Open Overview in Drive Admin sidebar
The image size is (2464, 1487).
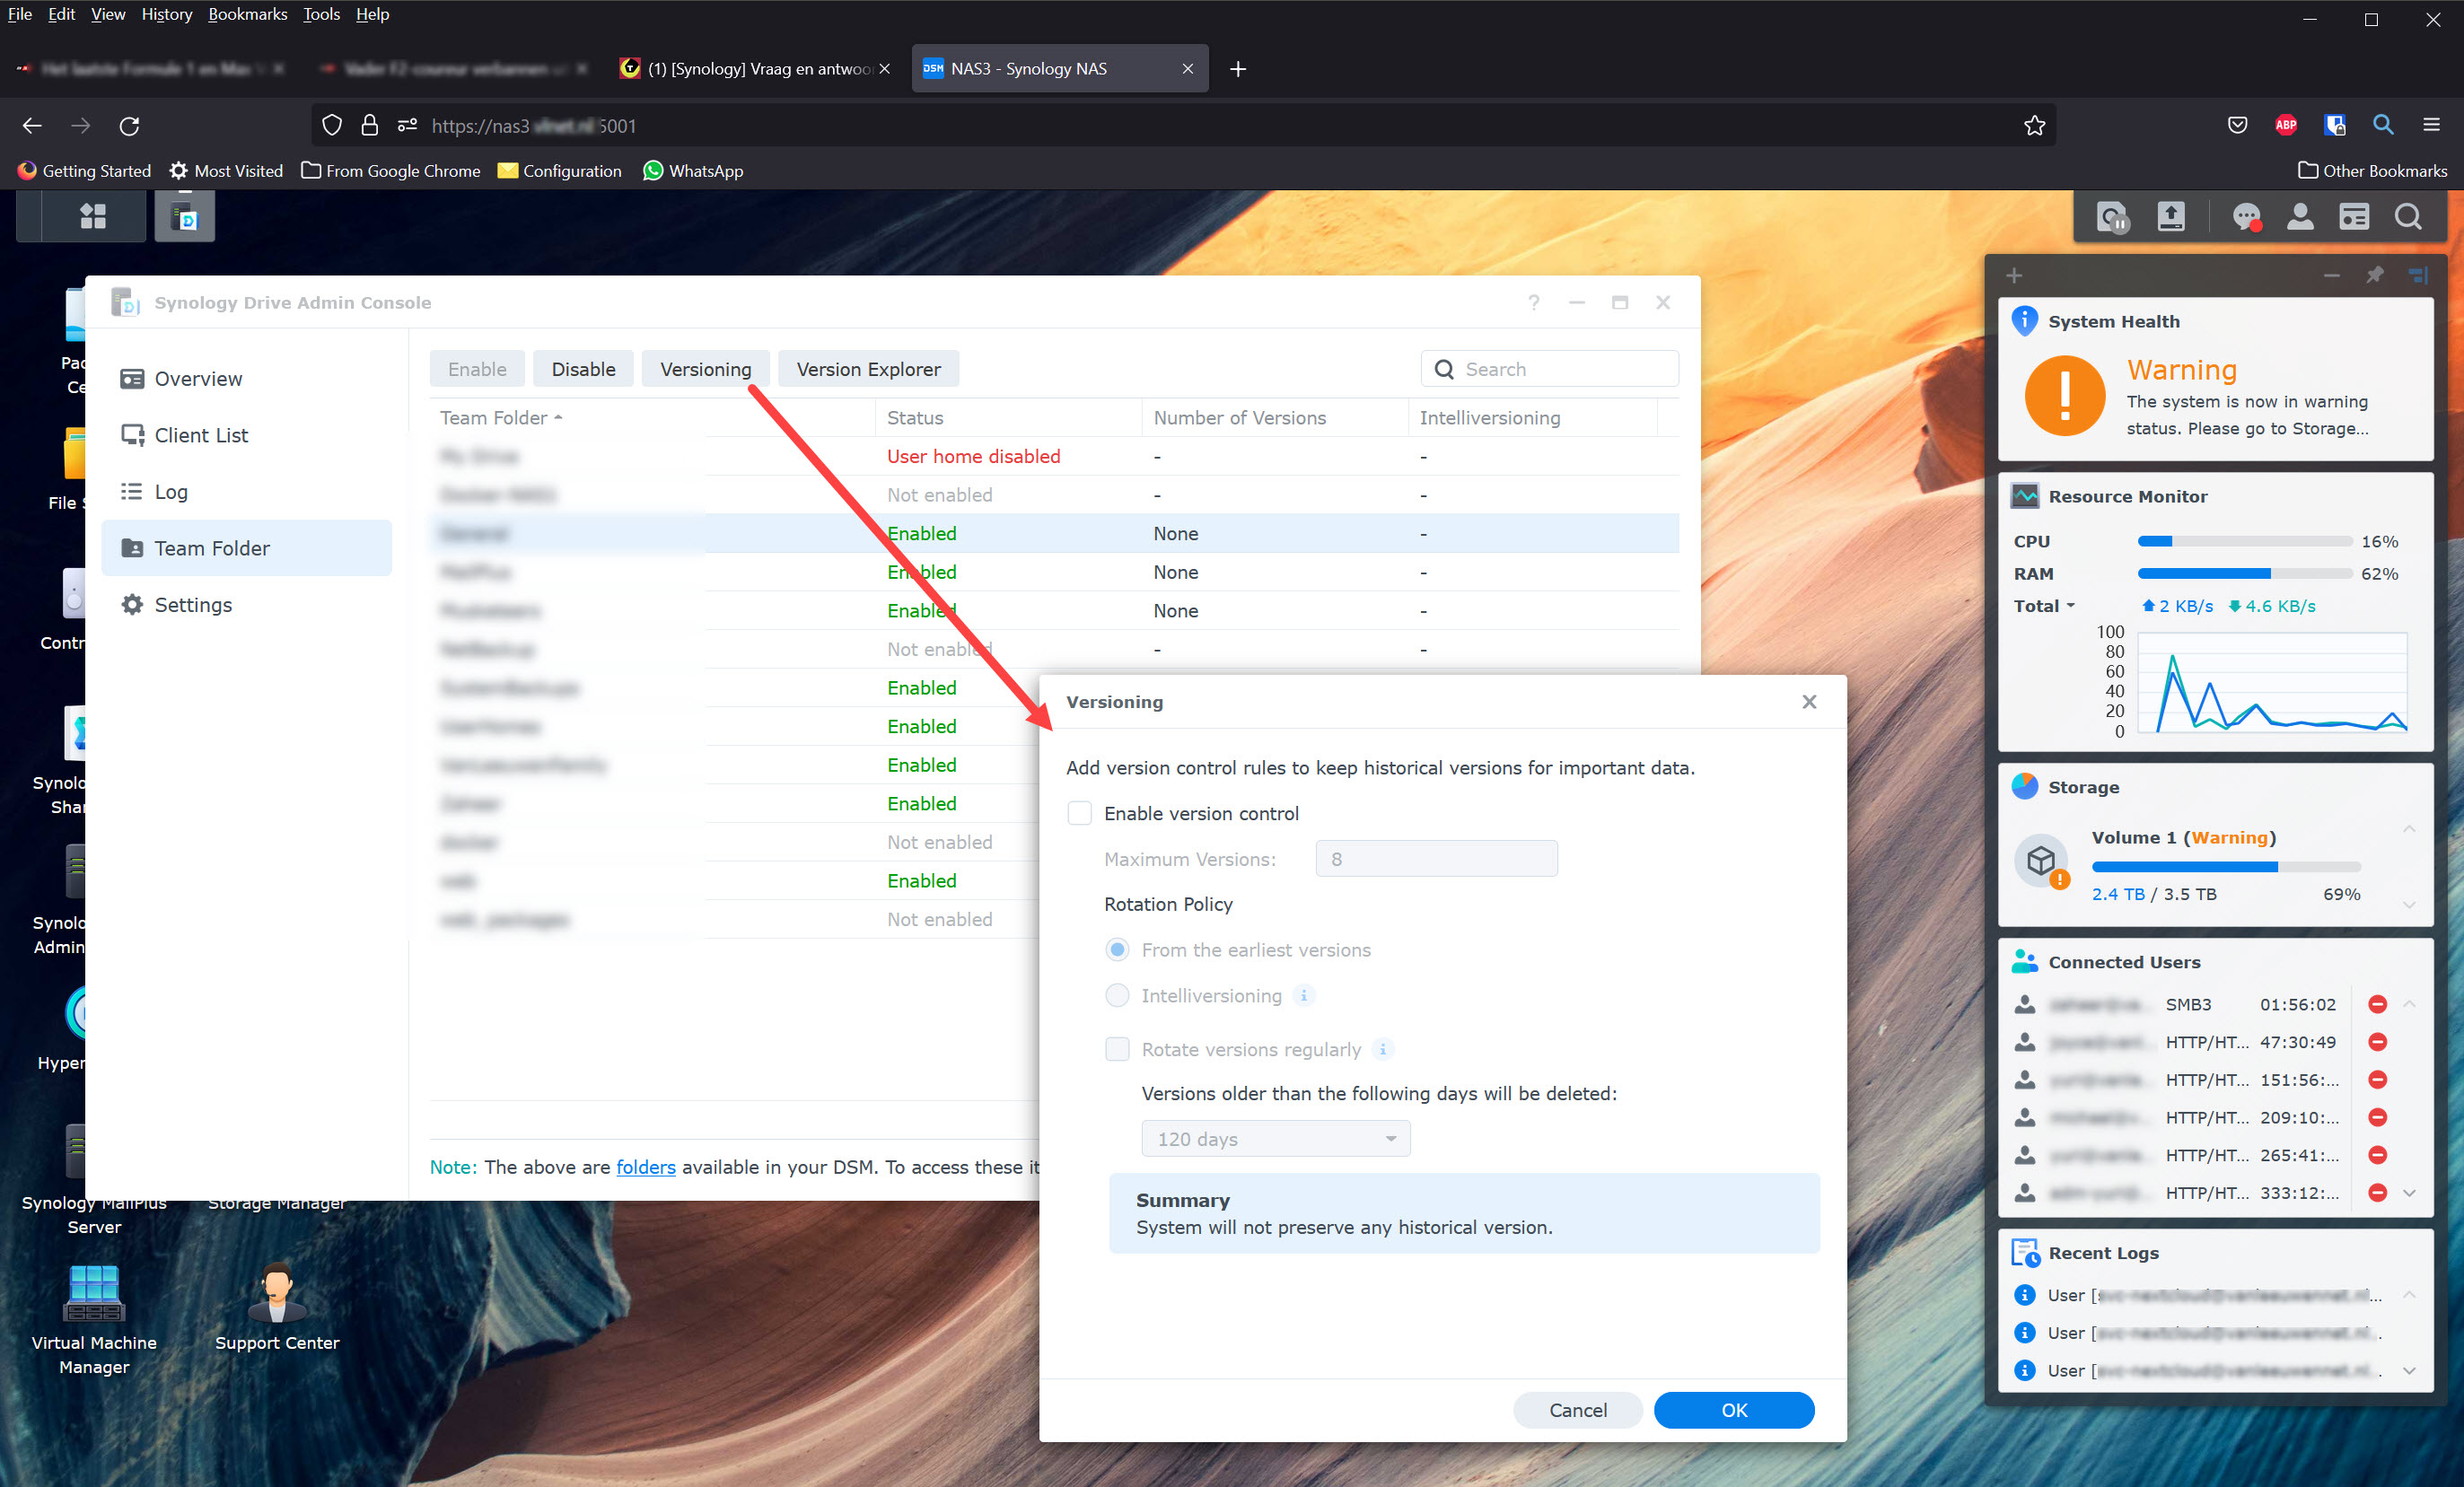[x=246, y=379]
